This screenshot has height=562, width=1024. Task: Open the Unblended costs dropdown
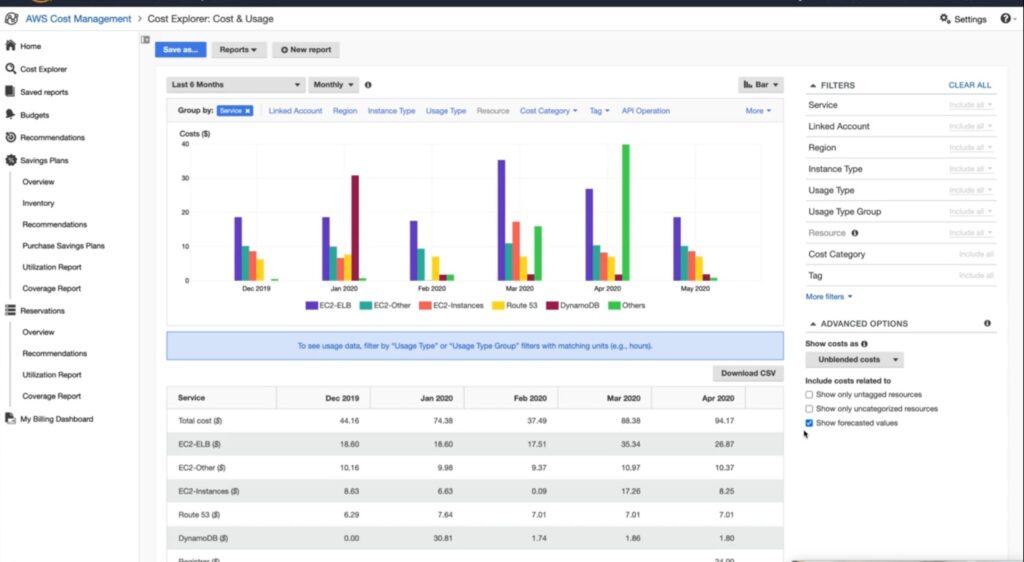(854, 360)
